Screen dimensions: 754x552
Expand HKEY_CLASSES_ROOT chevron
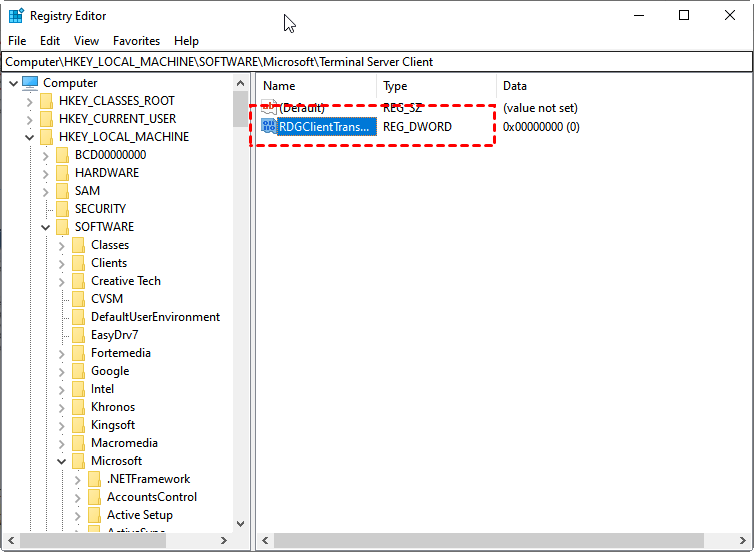click(29, 101)
